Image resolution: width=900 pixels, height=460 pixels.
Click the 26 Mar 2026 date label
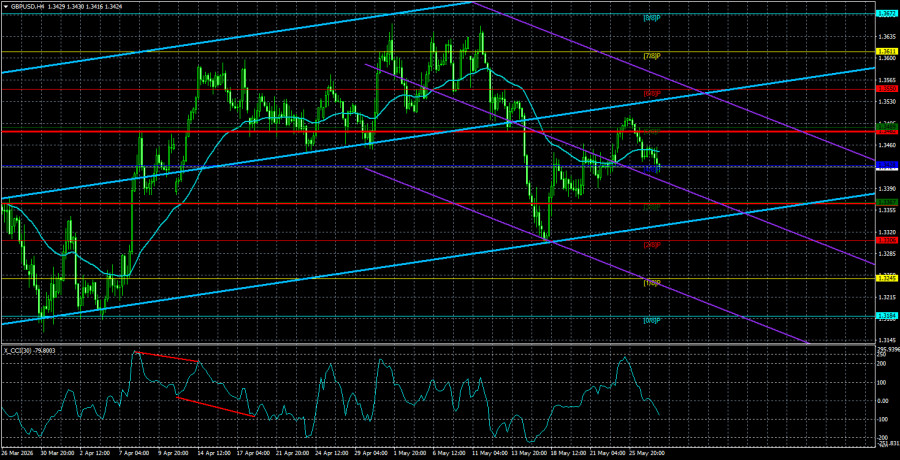point(18,454)
